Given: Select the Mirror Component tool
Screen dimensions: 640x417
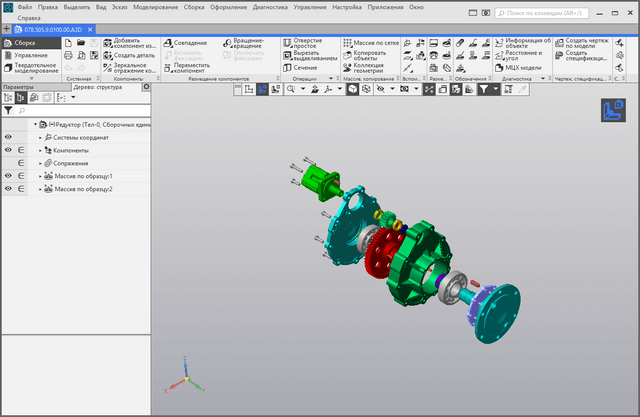Looking at the screenshot, I should point(107,68).
